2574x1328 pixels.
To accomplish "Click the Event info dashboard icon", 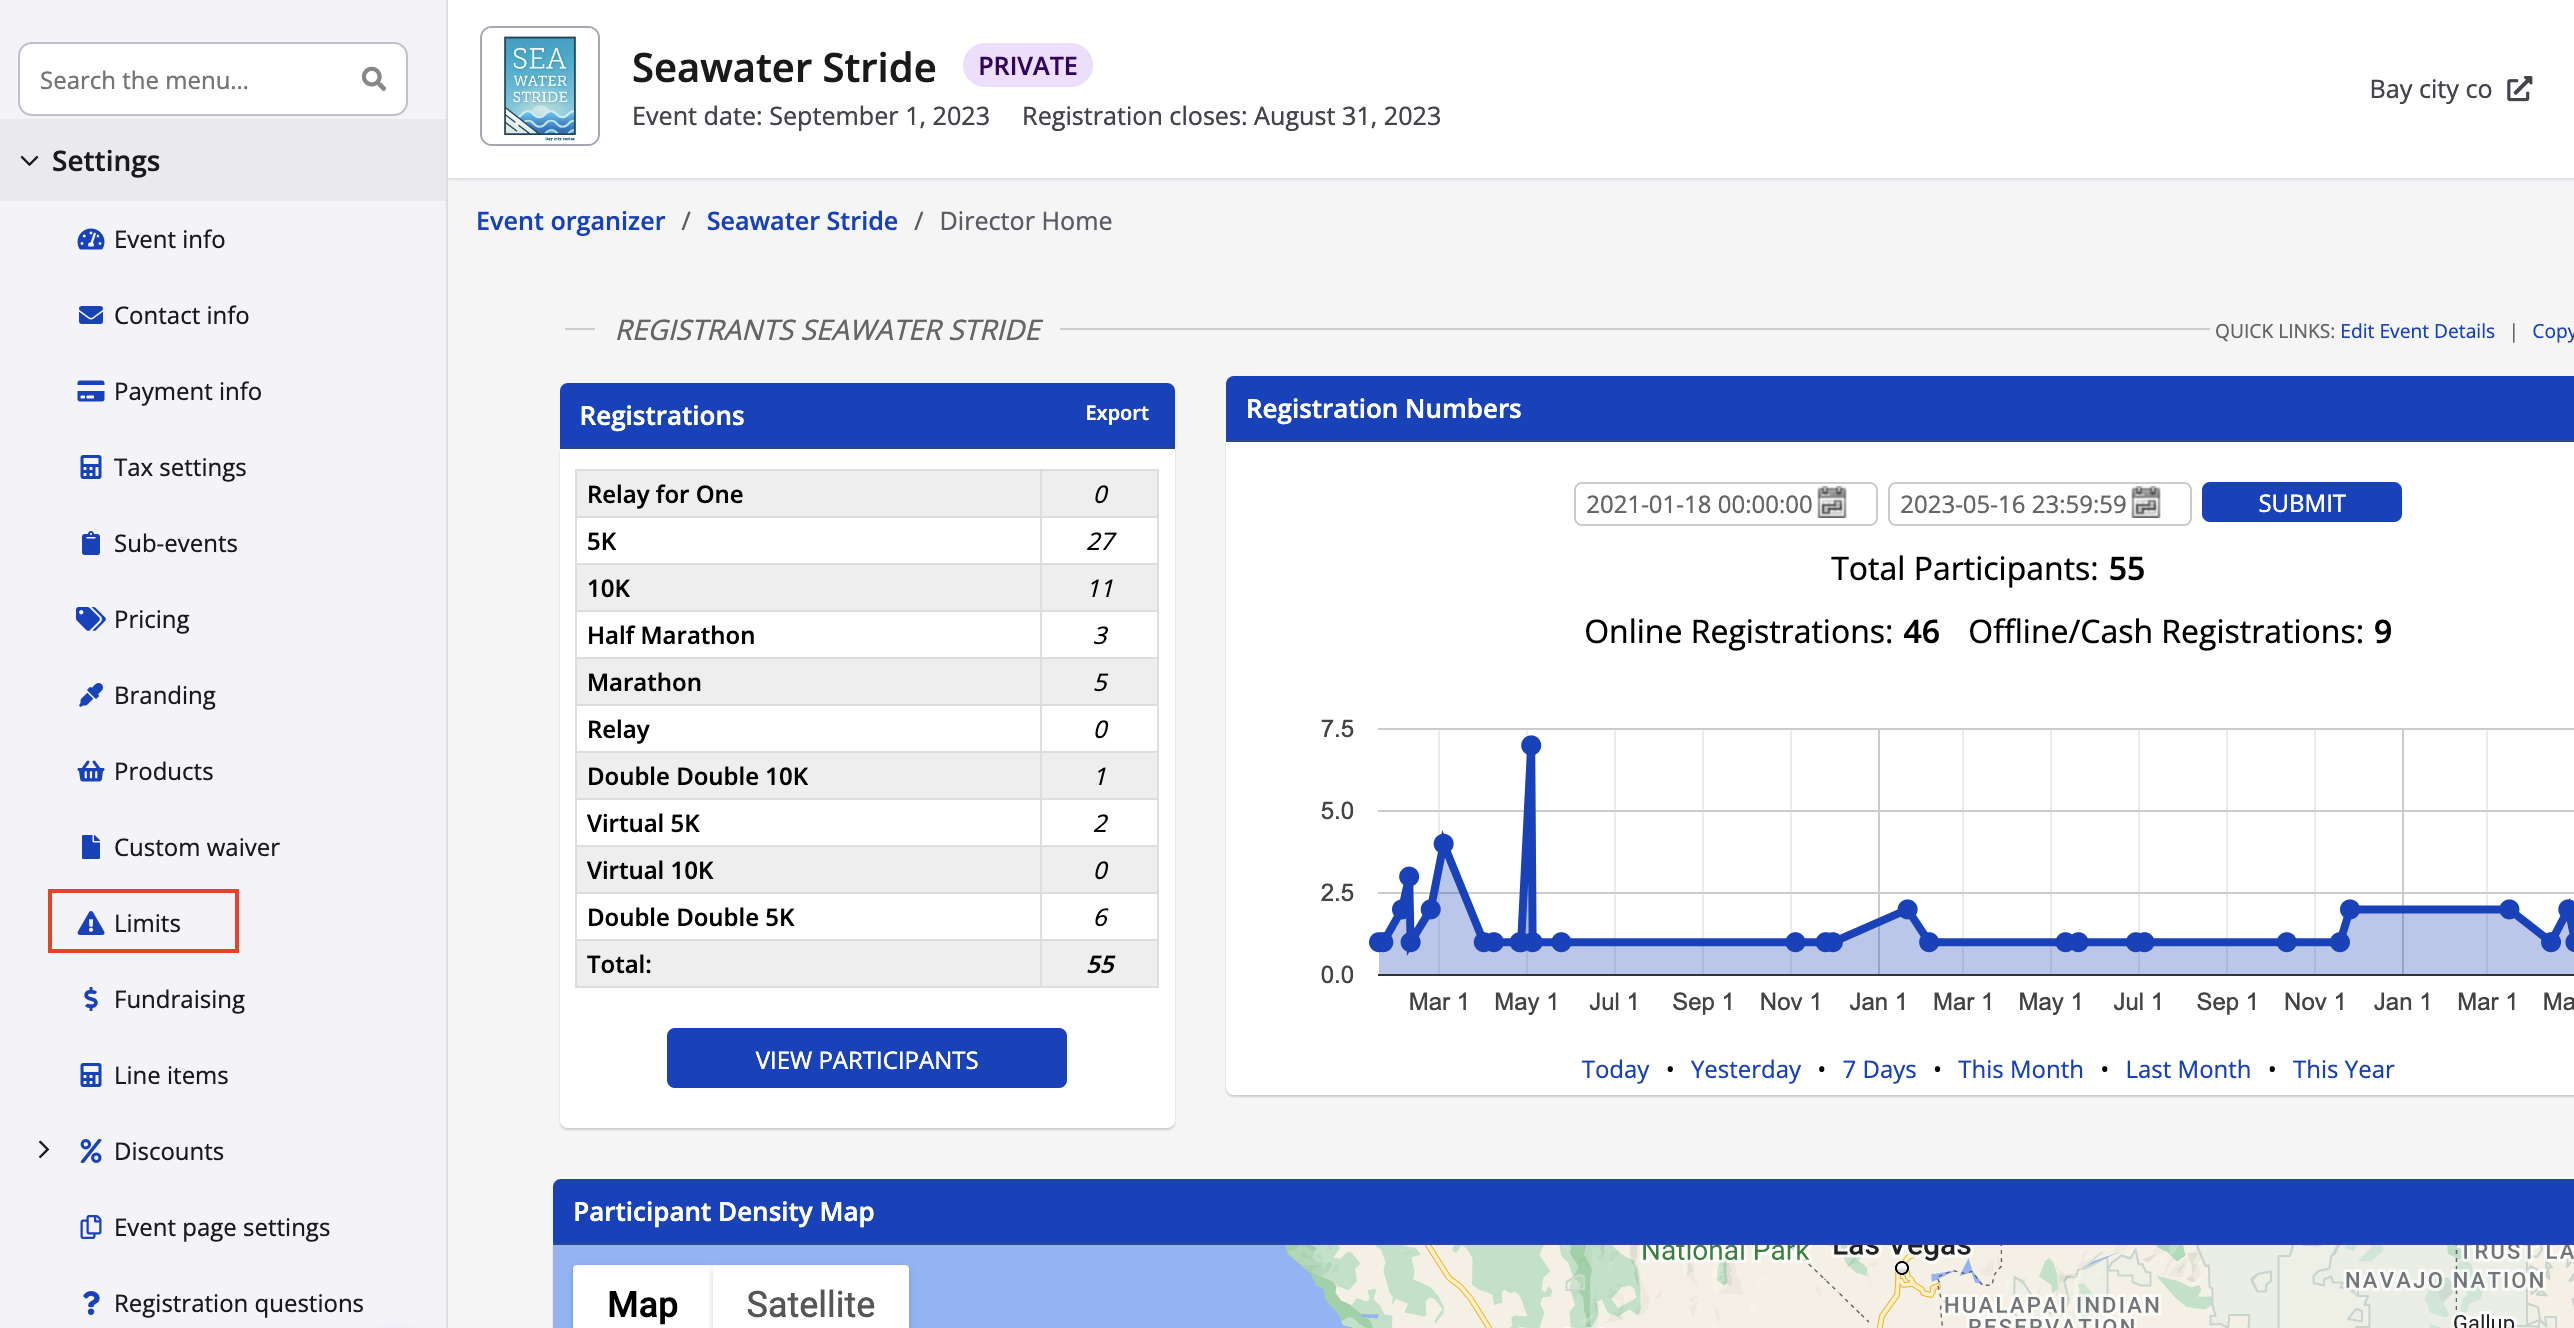I will [x=90, y=239].
